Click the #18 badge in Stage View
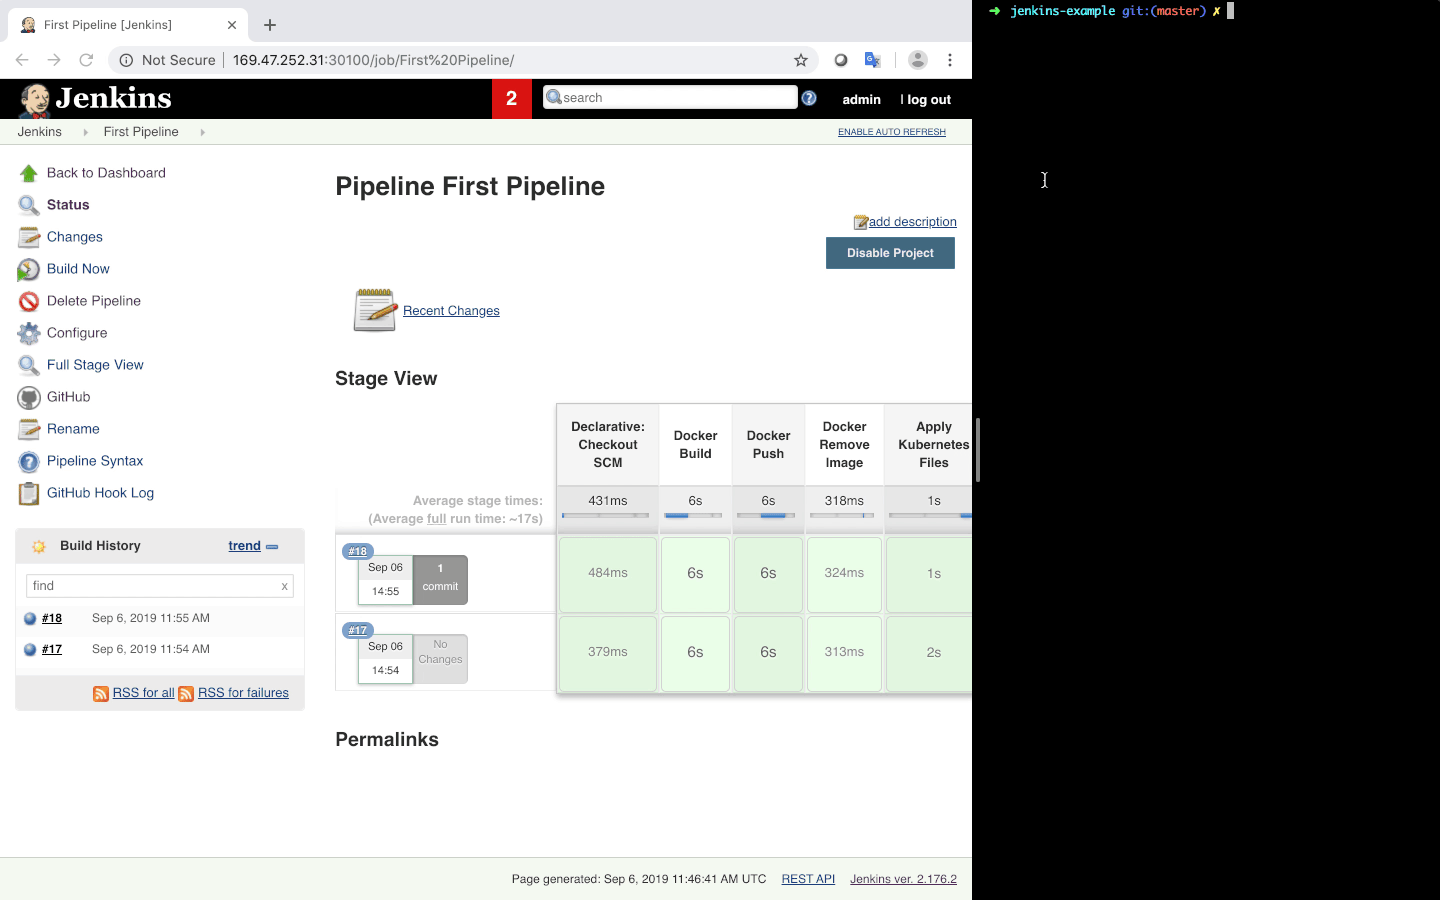Image resolution: width=1440 pixels, height=900 pixels. point(358,551)
